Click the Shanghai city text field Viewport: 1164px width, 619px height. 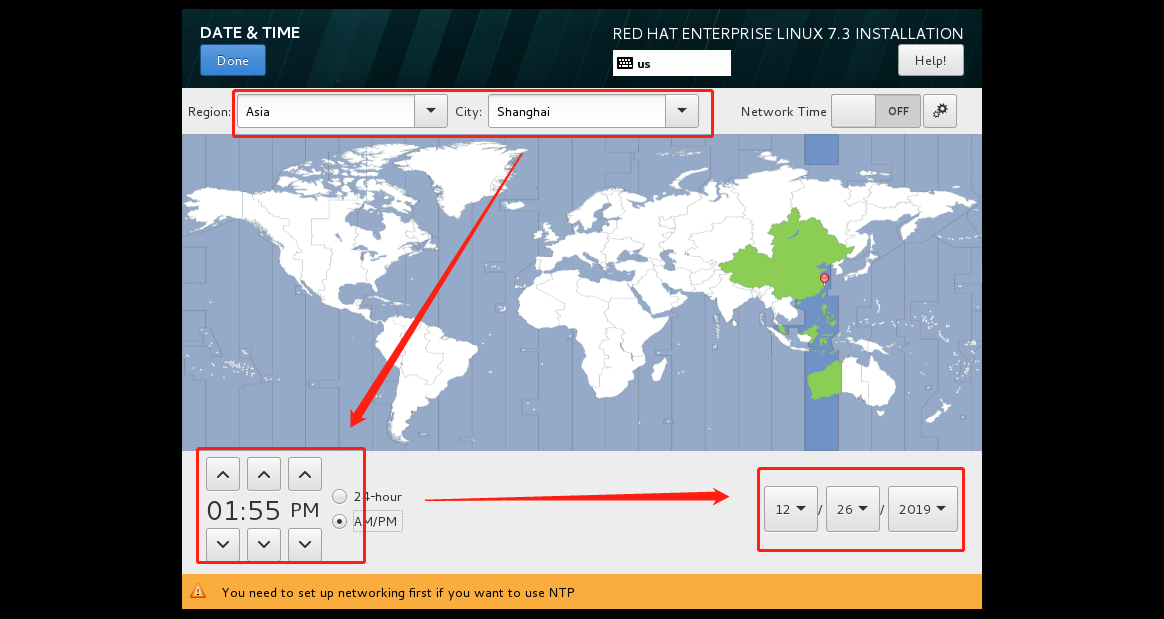[x=577, y=111]
